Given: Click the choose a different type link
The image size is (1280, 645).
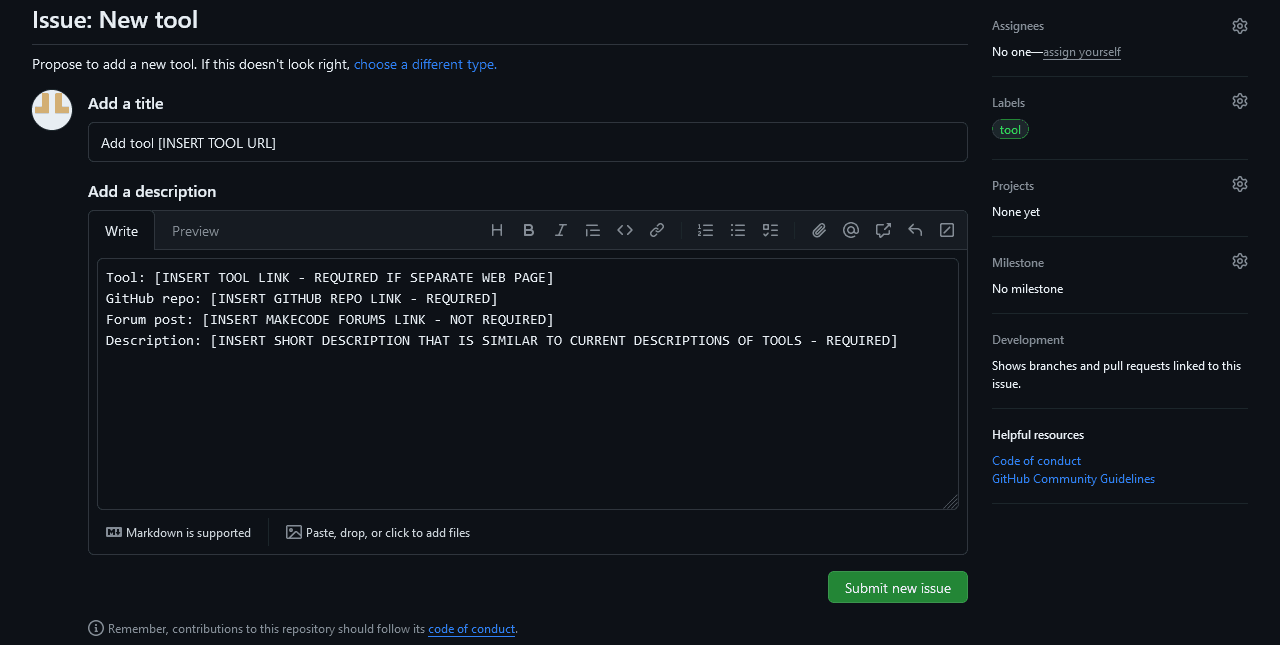Looking at the screenshot, I should click(425, 64).
